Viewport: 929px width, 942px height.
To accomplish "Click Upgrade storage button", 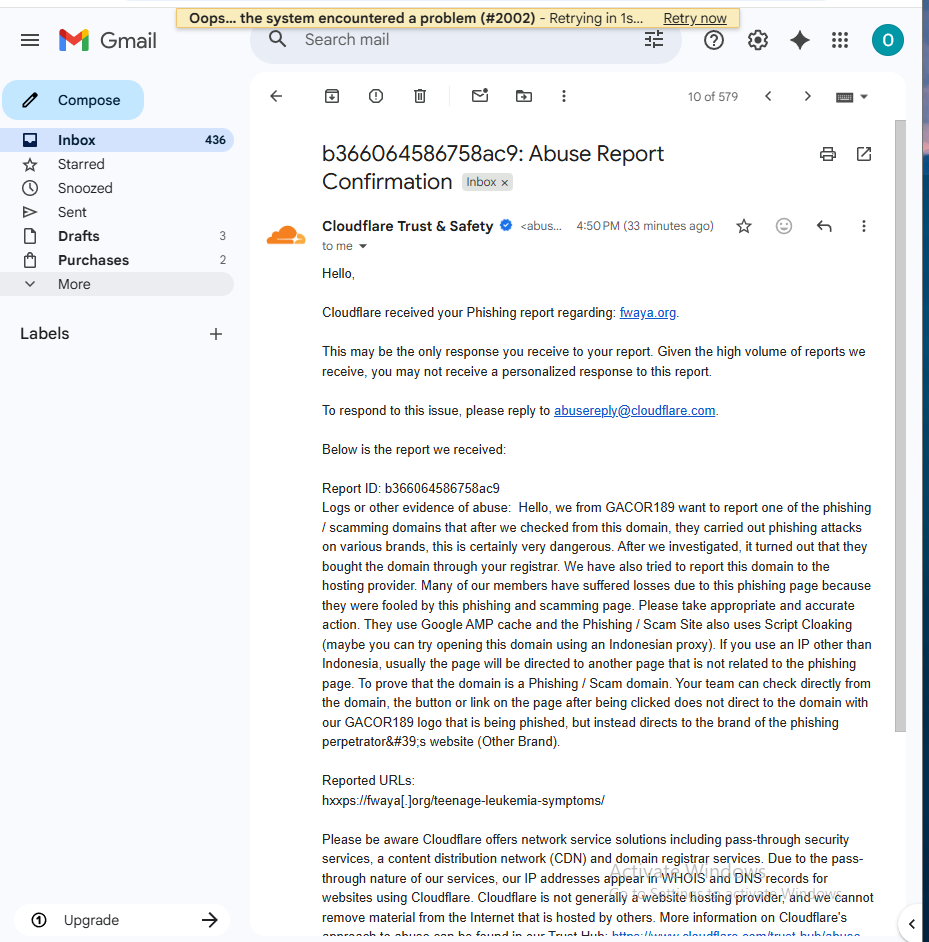I will click(123, 920).
